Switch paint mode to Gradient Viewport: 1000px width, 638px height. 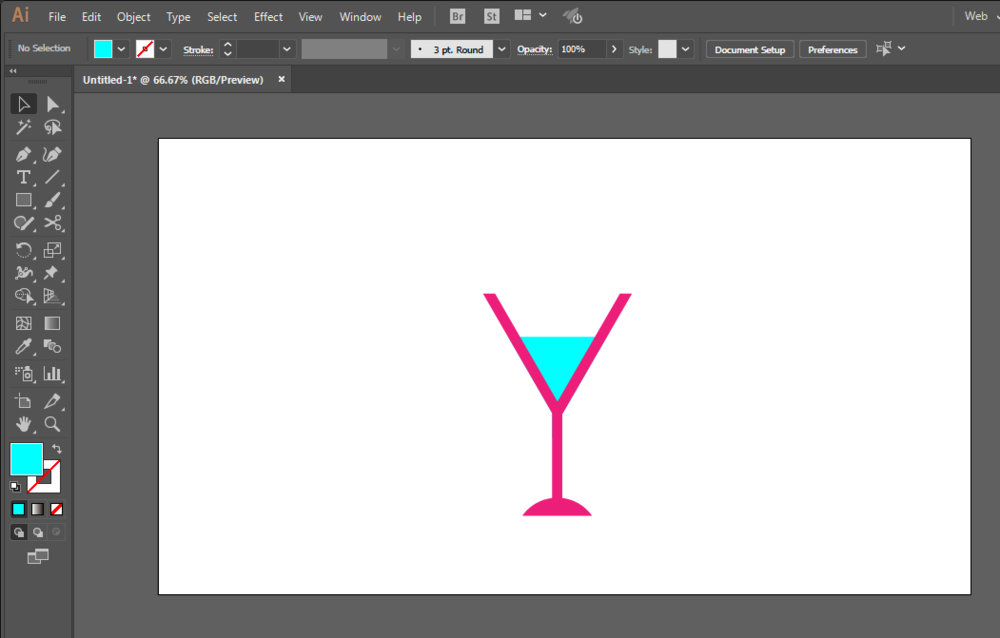(37, 509)
